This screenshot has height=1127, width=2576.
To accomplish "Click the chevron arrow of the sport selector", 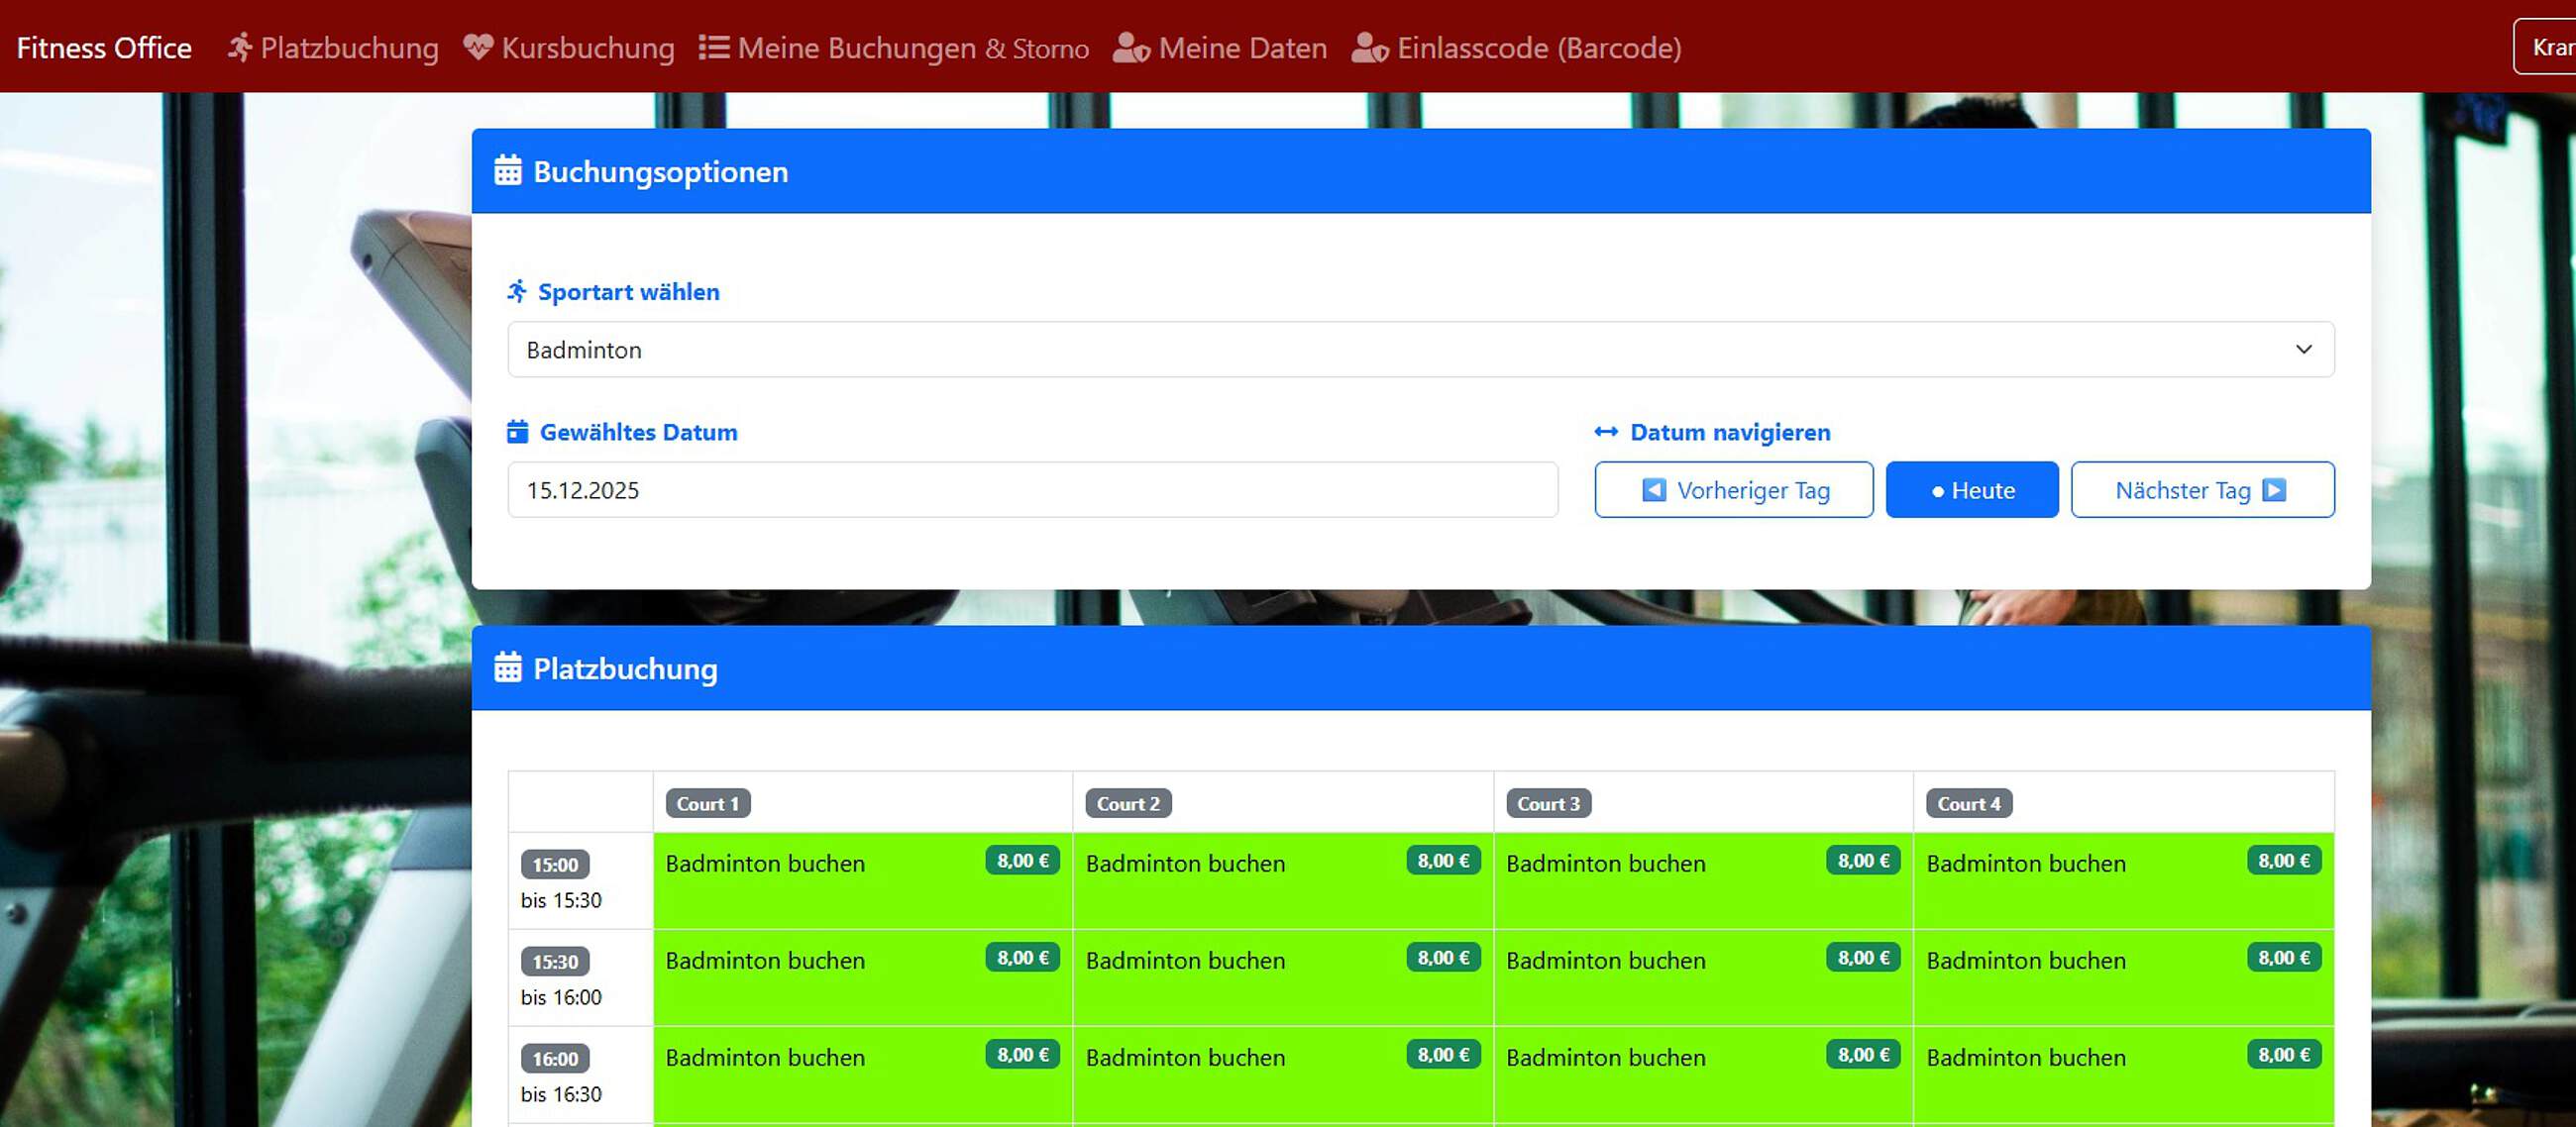I will pos(2303,350).
